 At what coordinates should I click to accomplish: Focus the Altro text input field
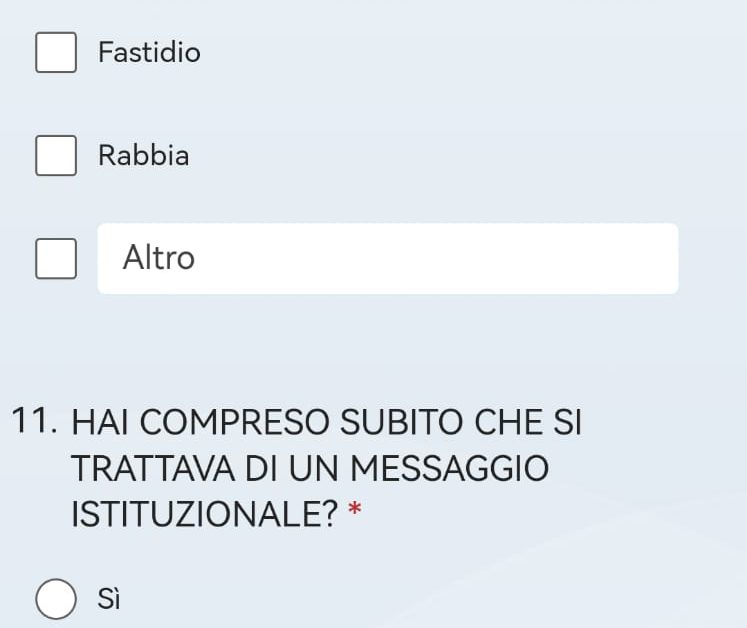pyautogui.click(x=388, y=258)
